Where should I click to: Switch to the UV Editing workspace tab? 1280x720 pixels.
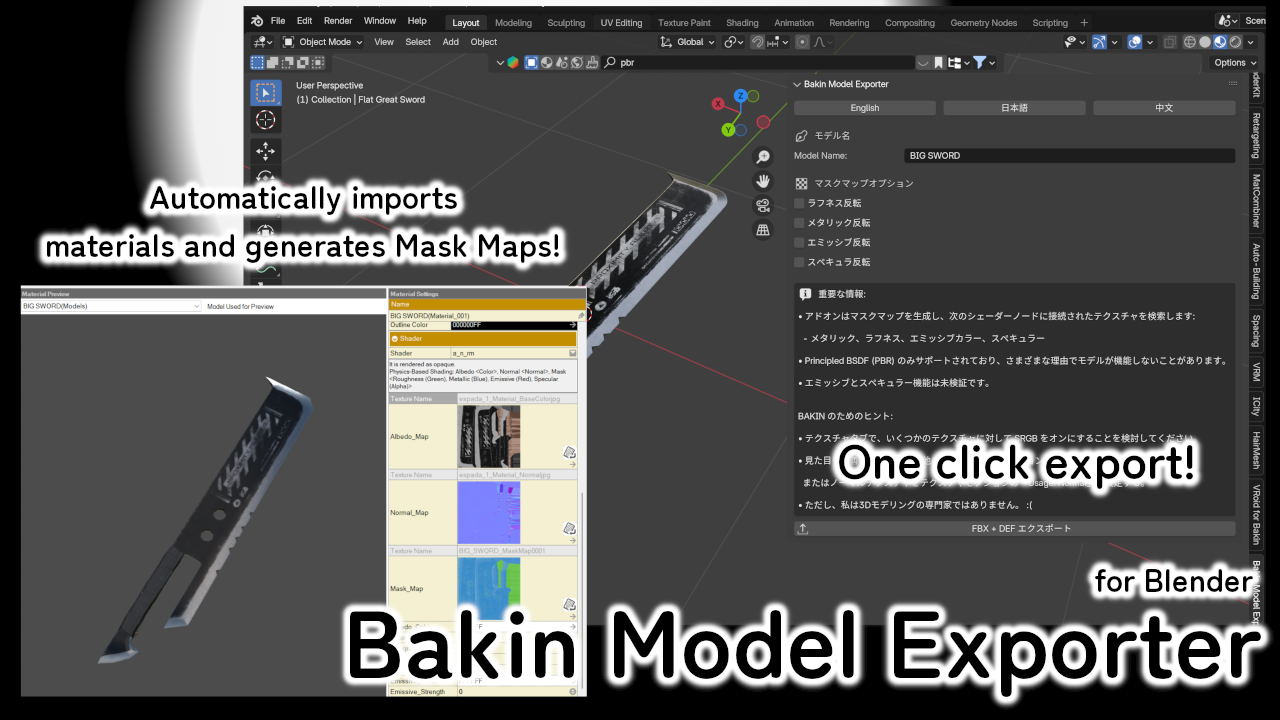[621, 21]
